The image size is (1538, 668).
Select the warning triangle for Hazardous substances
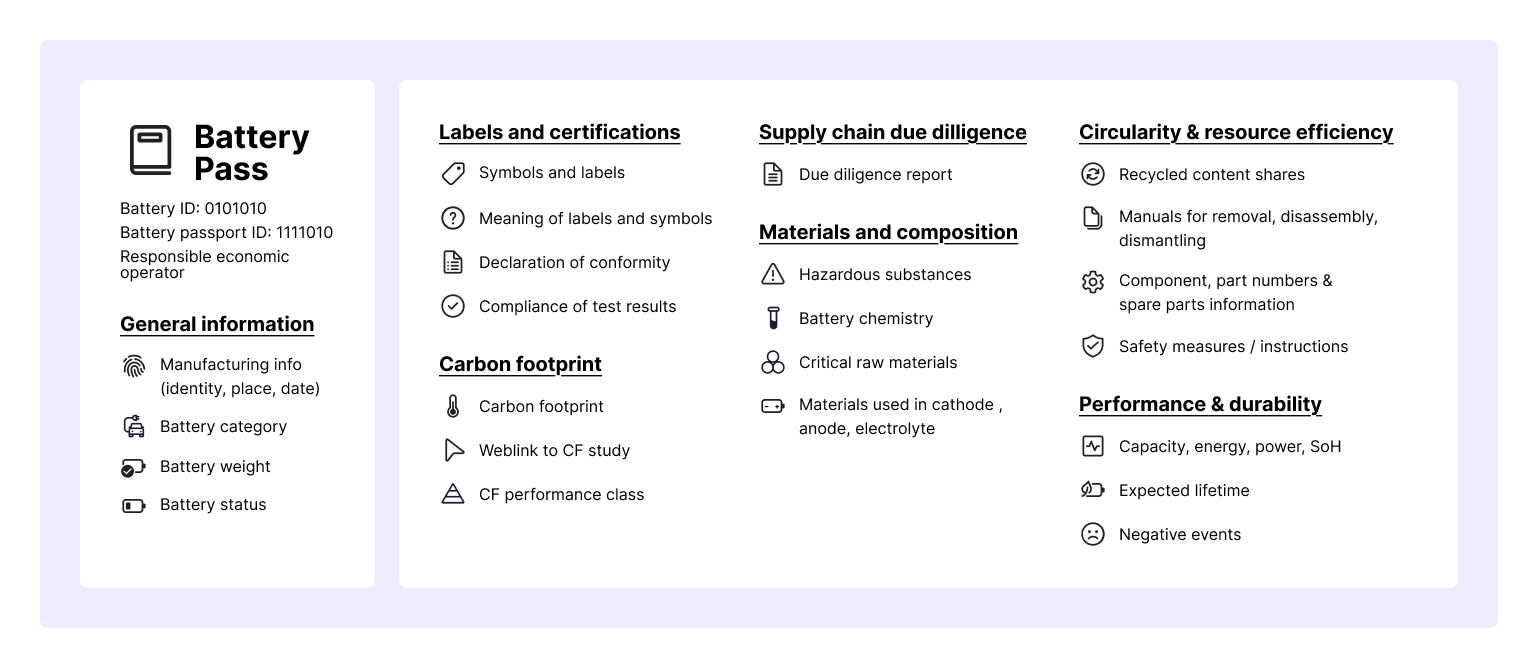(x=773, y=273)
